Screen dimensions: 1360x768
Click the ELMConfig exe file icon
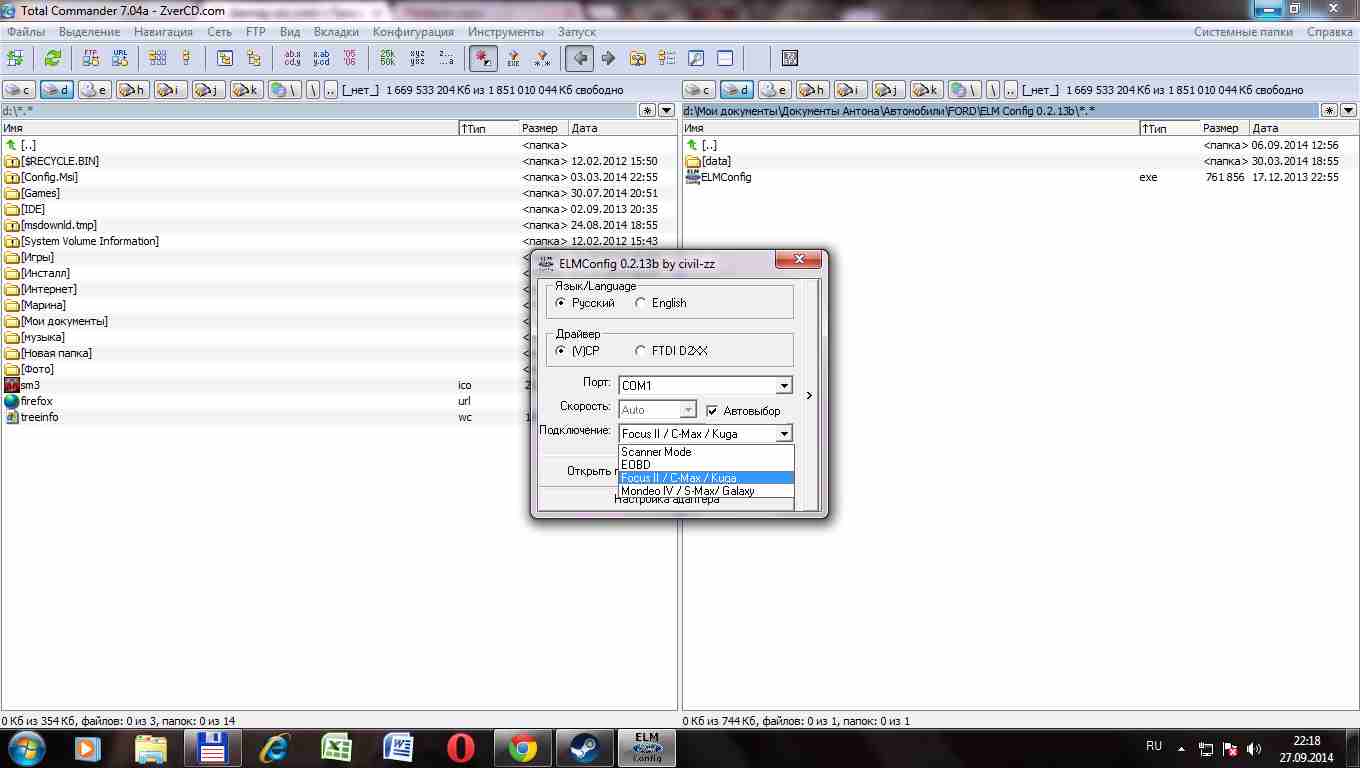[692, 177]
